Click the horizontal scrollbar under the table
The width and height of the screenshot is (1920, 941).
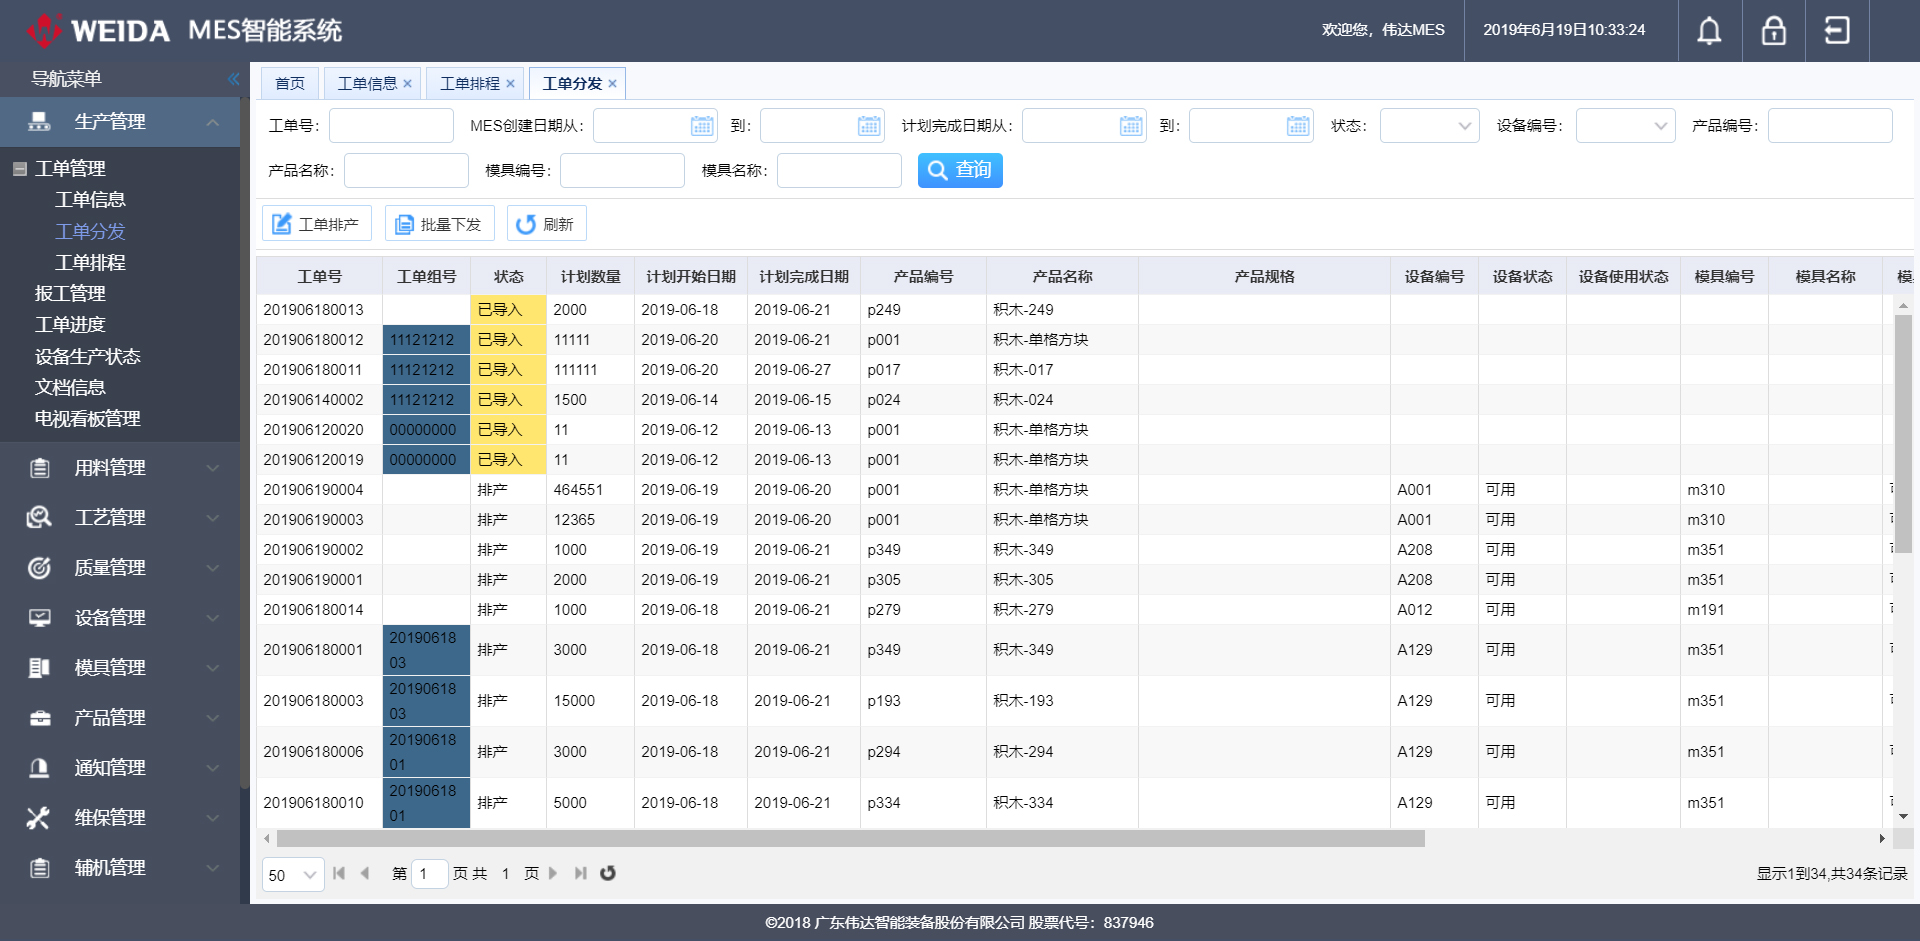click(x=850, y=839)
